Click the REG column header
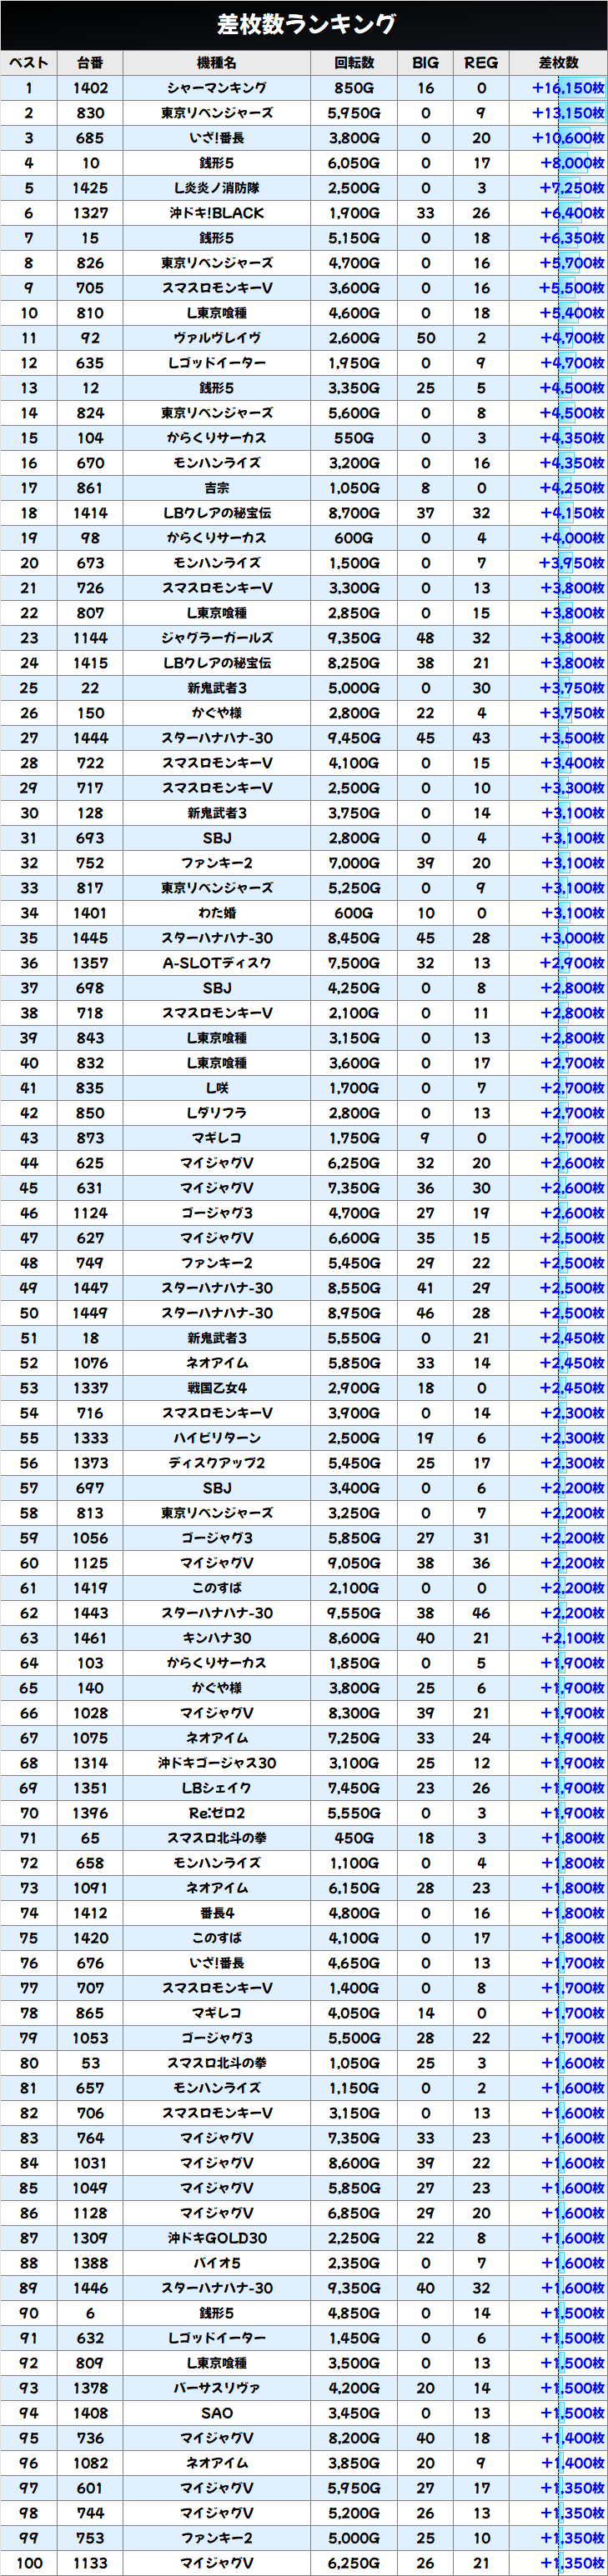 [481, 63]
